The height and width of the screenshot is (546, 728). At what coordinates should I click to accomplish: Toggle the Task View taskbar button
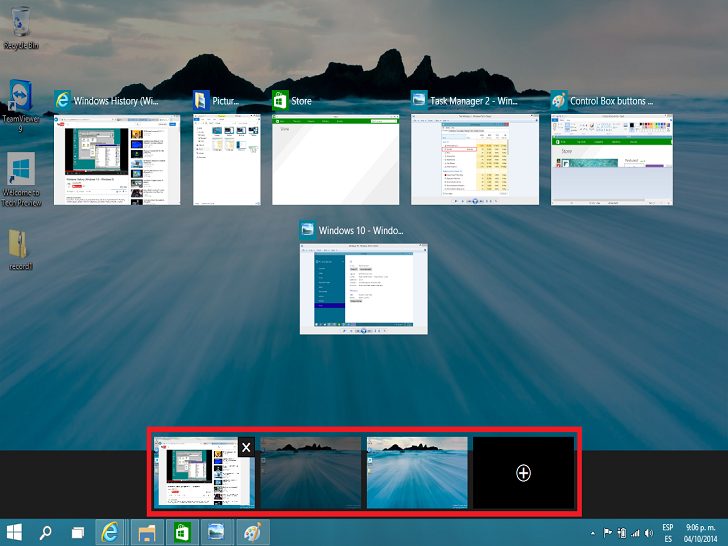(78, 532)
